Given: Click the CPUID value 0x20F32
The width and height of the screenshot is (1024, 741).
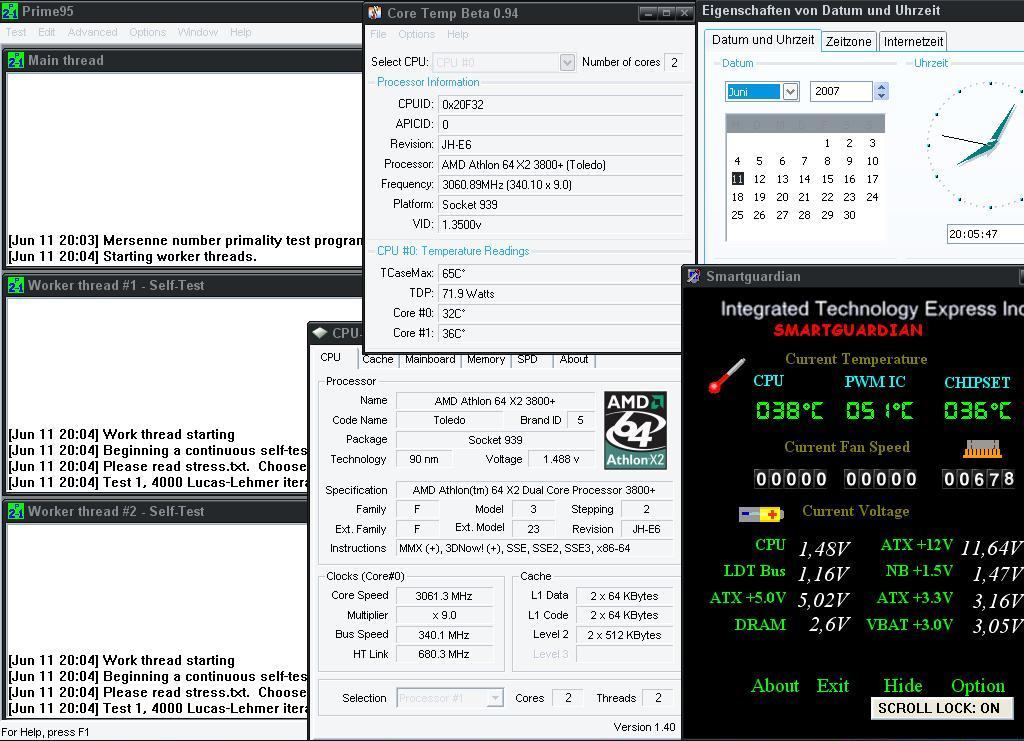Looking at the screenshot, I should point(560,104).
